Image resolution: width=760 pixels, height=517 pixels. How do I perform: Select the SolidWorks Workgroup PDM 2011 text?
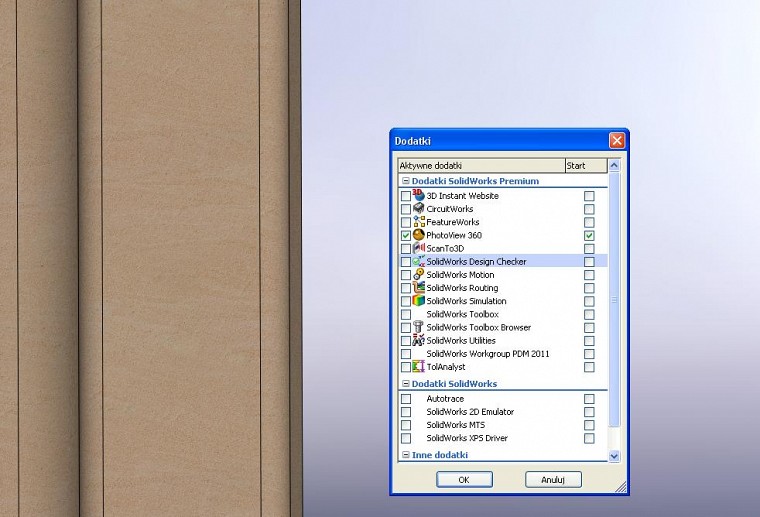coord(488,354)
